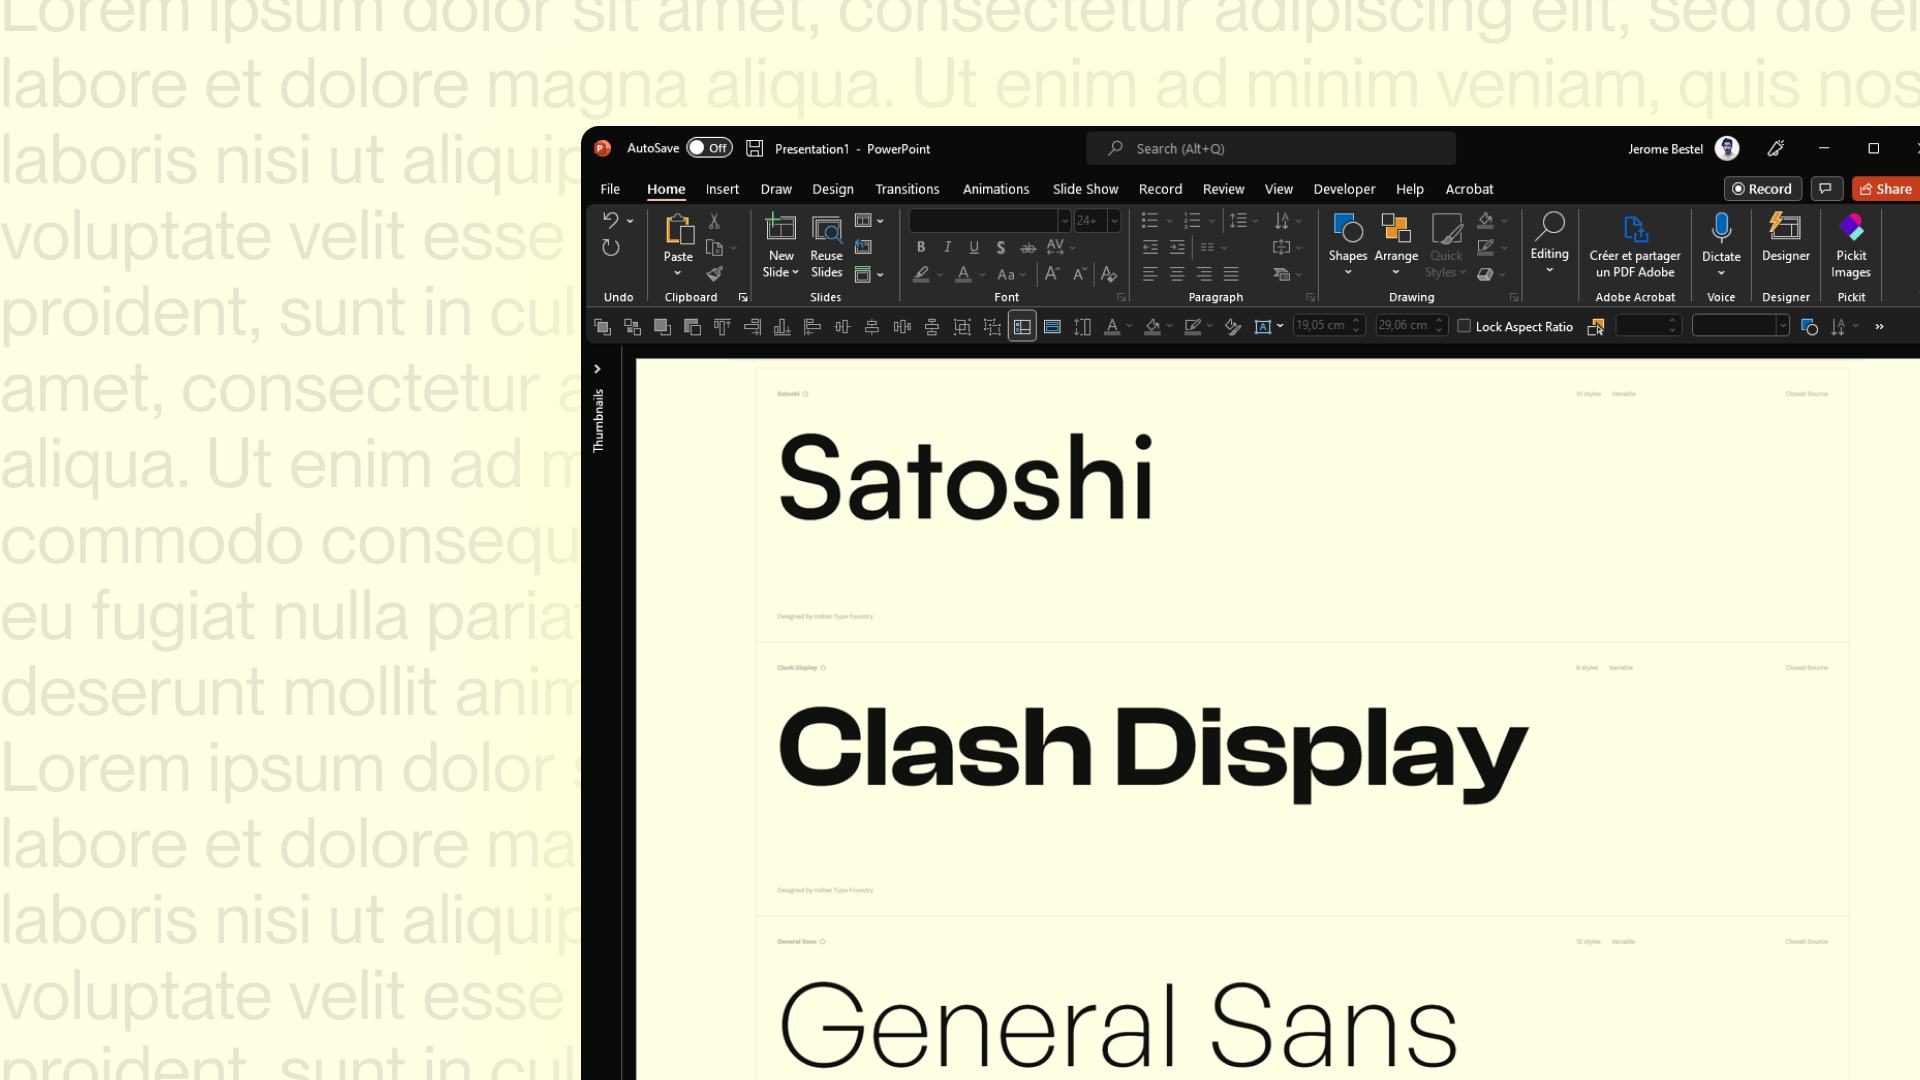Switch to the Transitions tab
1920x1080 pixels.
coord(907,189)
